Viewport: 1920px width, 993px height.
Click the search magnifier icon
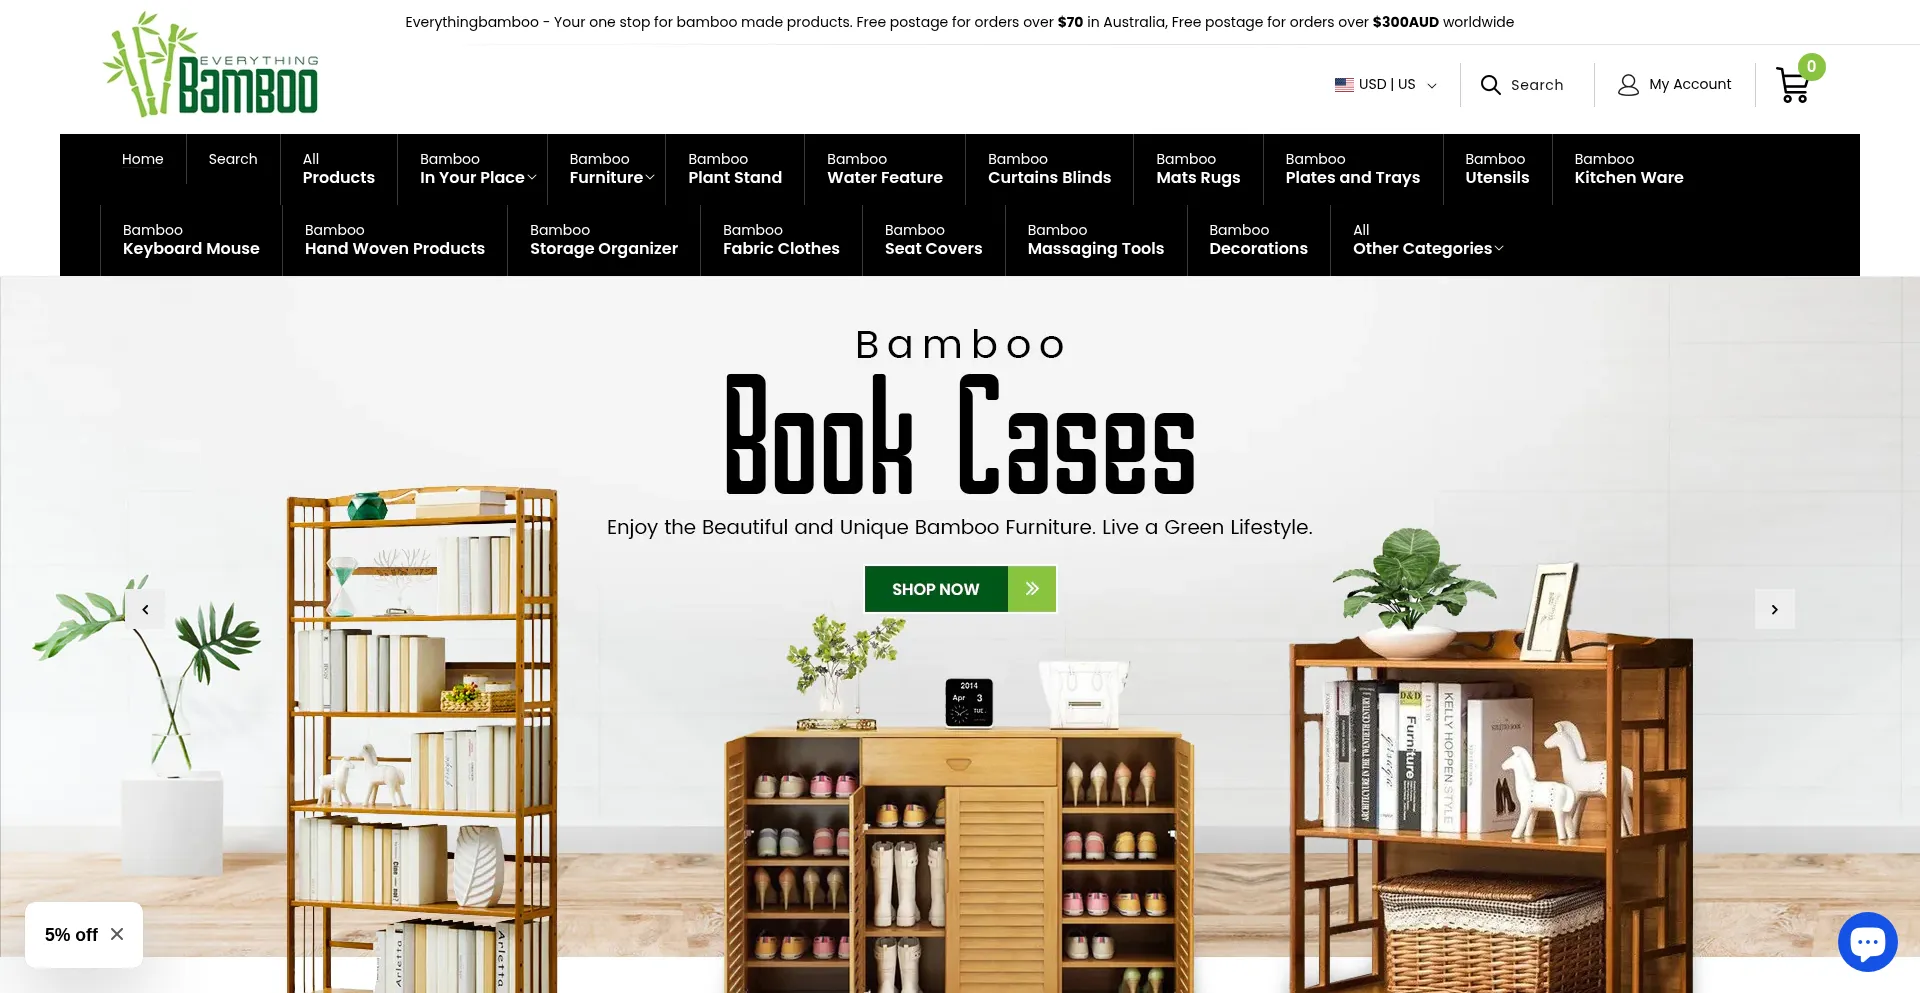tap(1490, 85)
